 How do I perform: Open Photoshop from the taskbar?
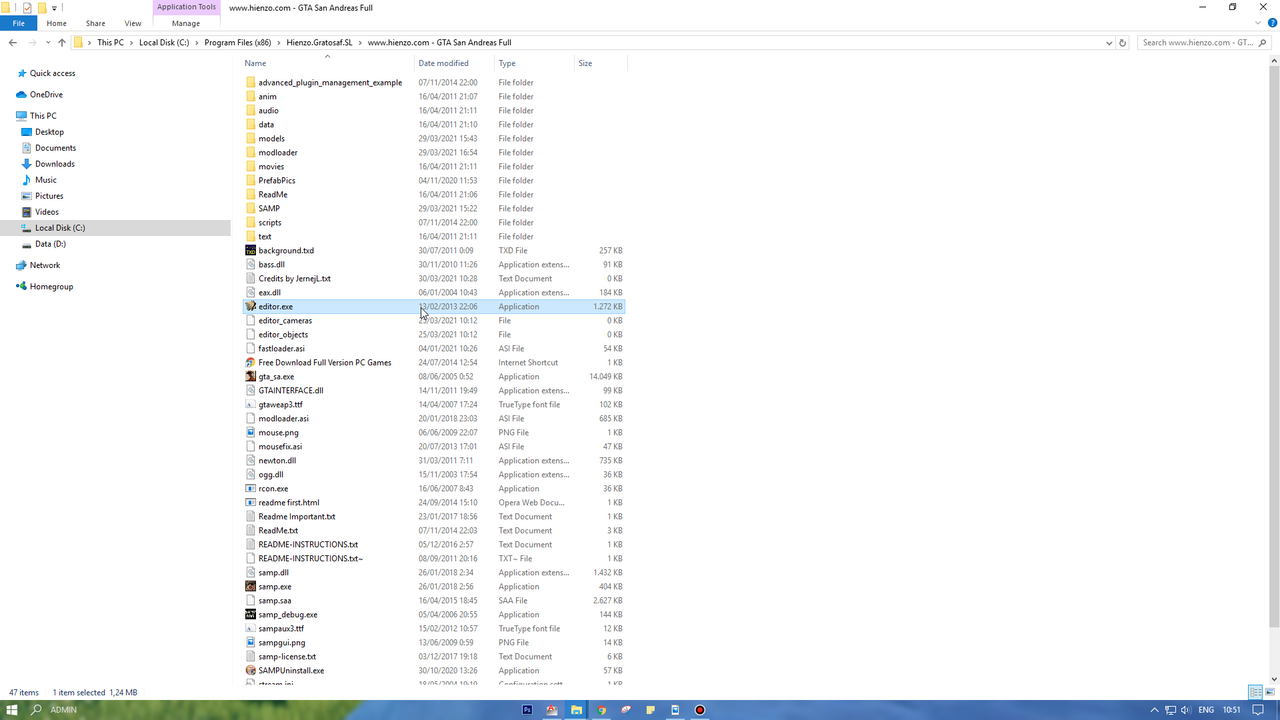(527, 710)
